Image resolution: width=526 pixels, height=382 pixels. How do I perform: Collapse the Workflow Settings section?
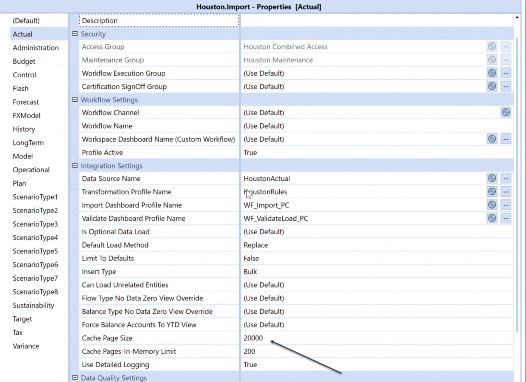tap(75, 100)
